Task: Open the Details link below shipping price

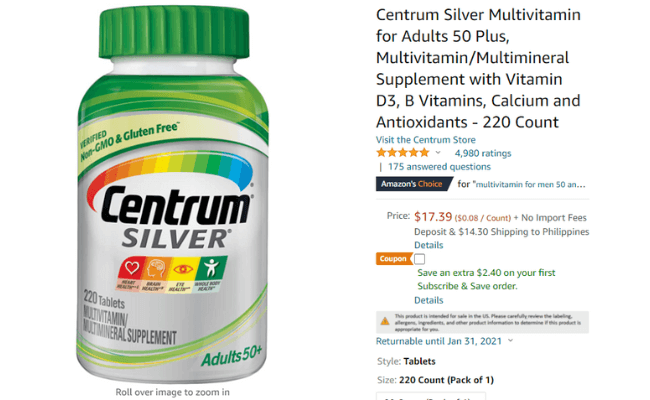Action: [x=429, y=245]
